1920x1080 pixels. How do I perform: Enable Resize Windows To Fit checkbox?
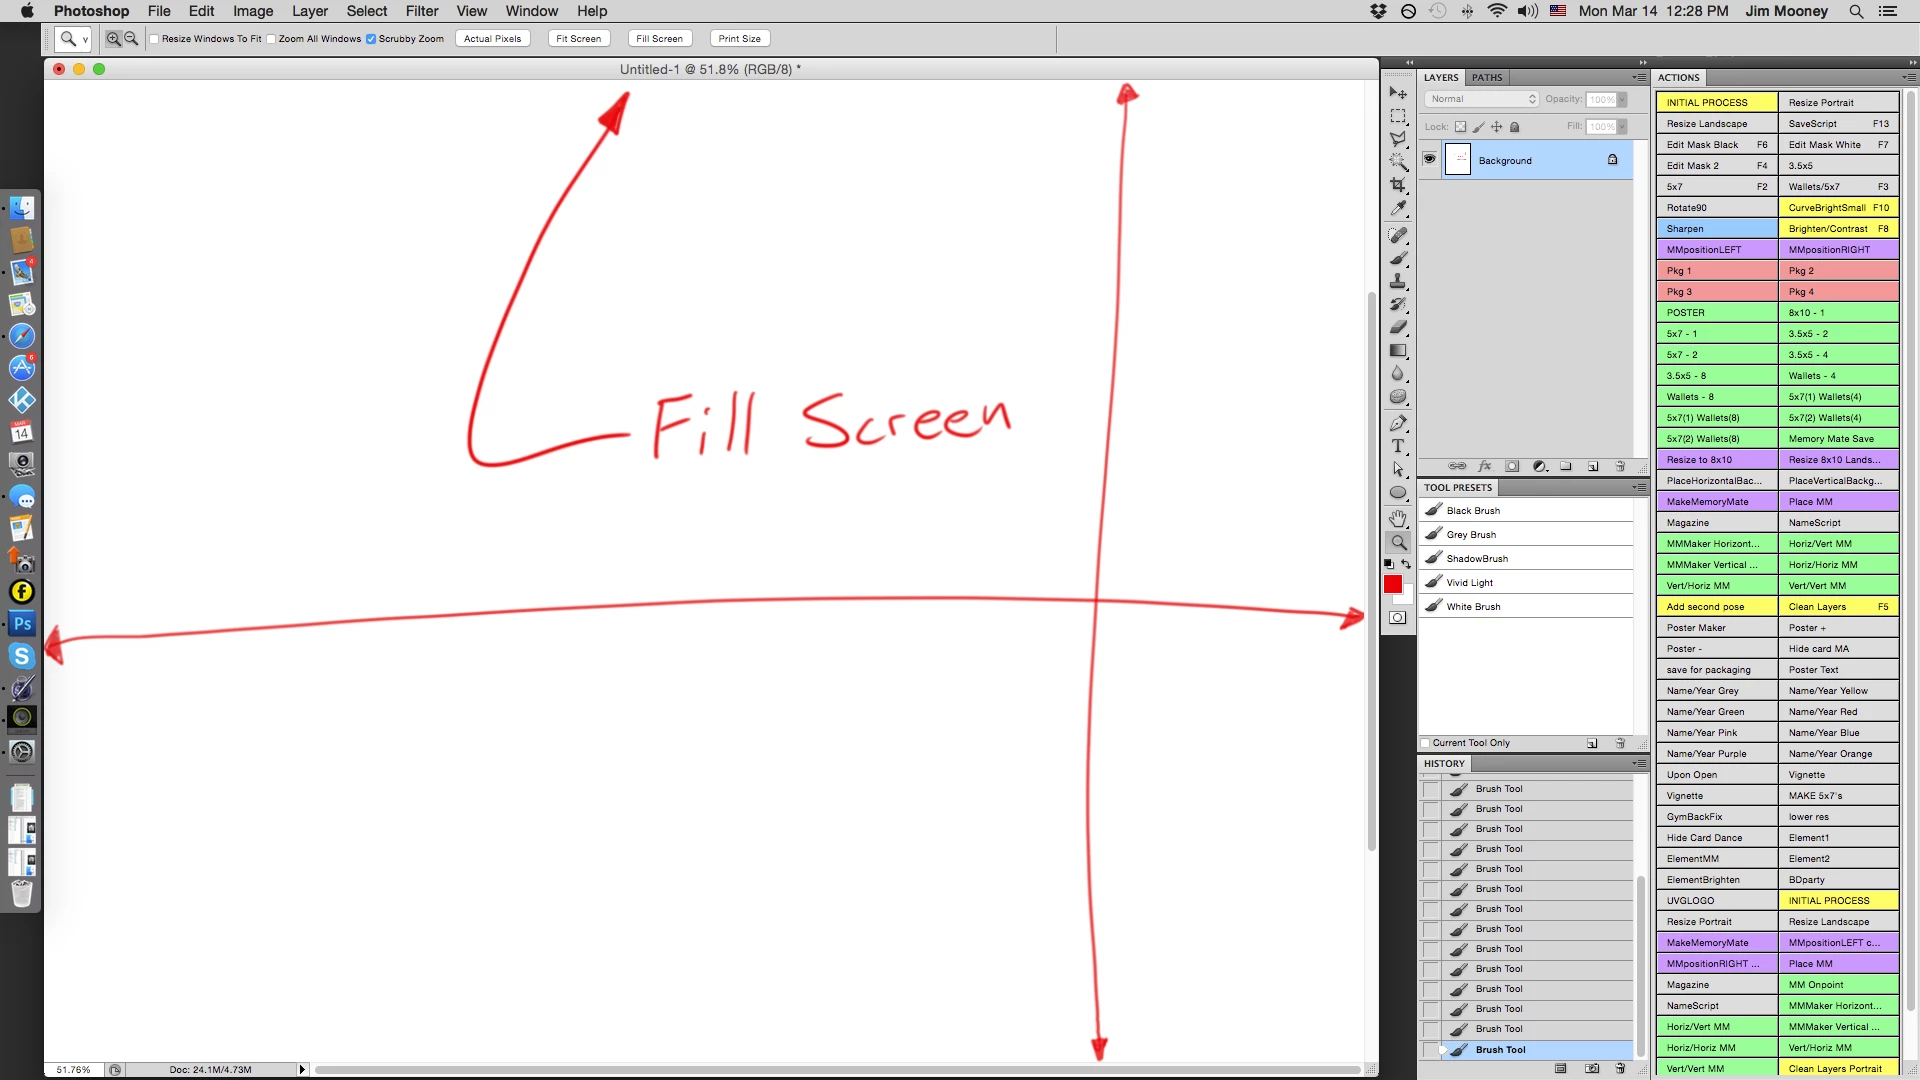(155, 39)
